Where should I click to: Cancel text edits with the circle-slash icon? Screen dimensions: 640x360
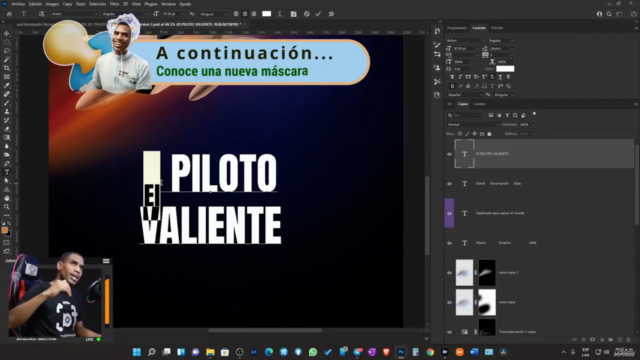[307, 14]
